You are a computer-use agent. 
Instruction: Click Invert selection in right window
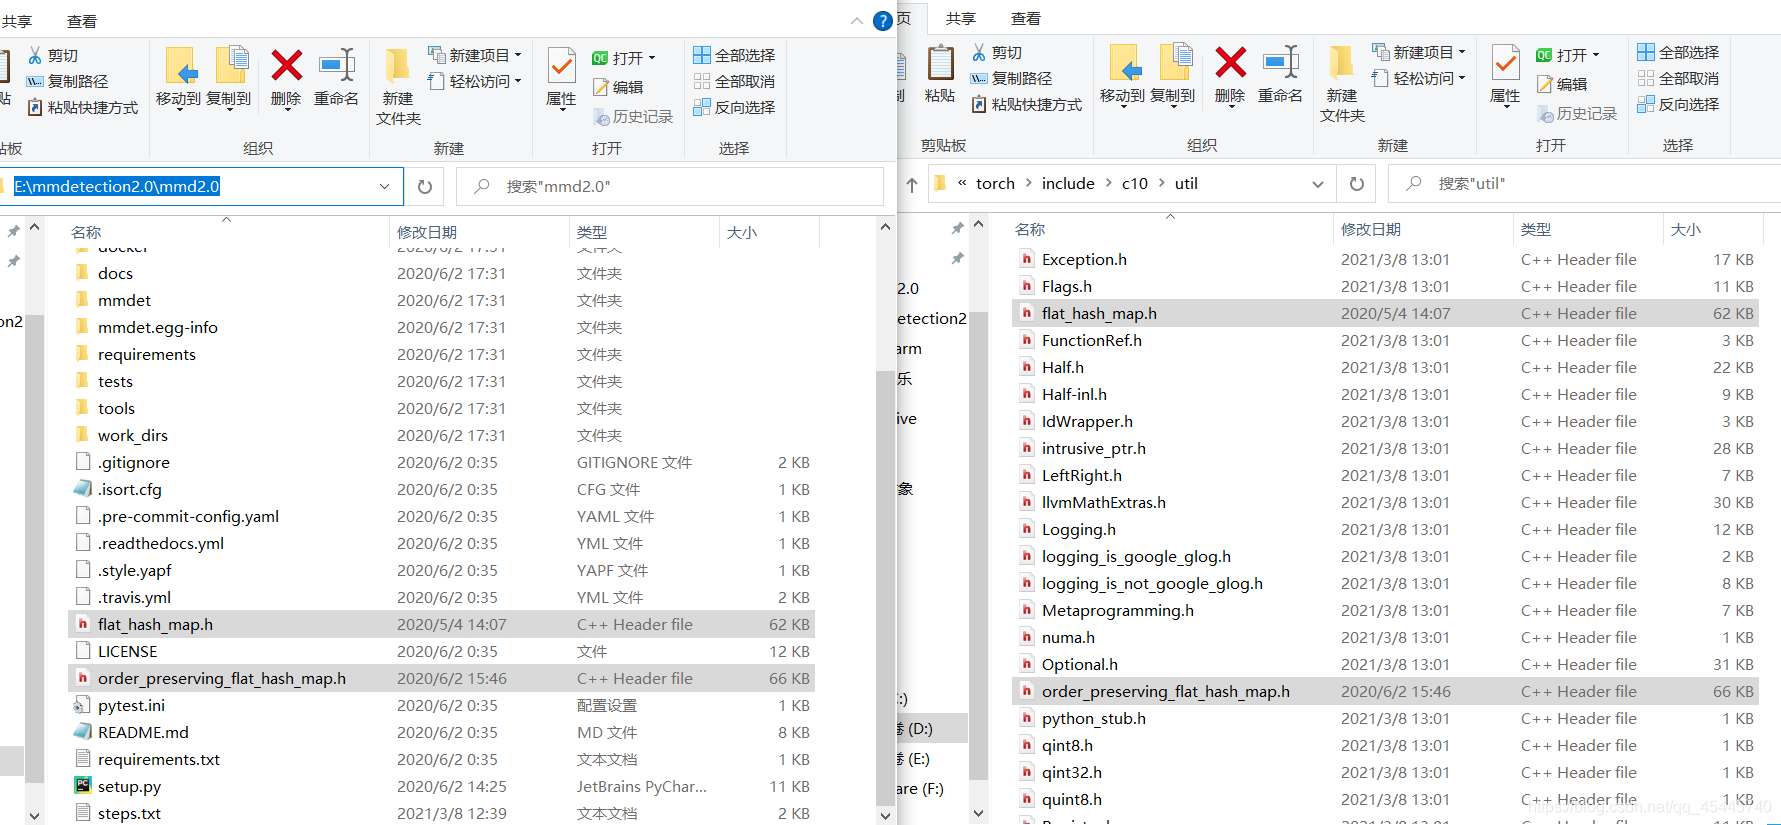[x=1678, y=104]
